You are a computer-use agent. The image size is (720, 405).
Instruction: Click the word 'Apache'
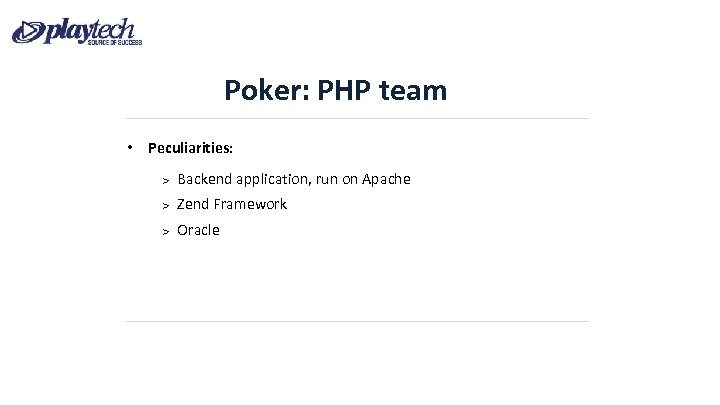(x=385, y=179)
